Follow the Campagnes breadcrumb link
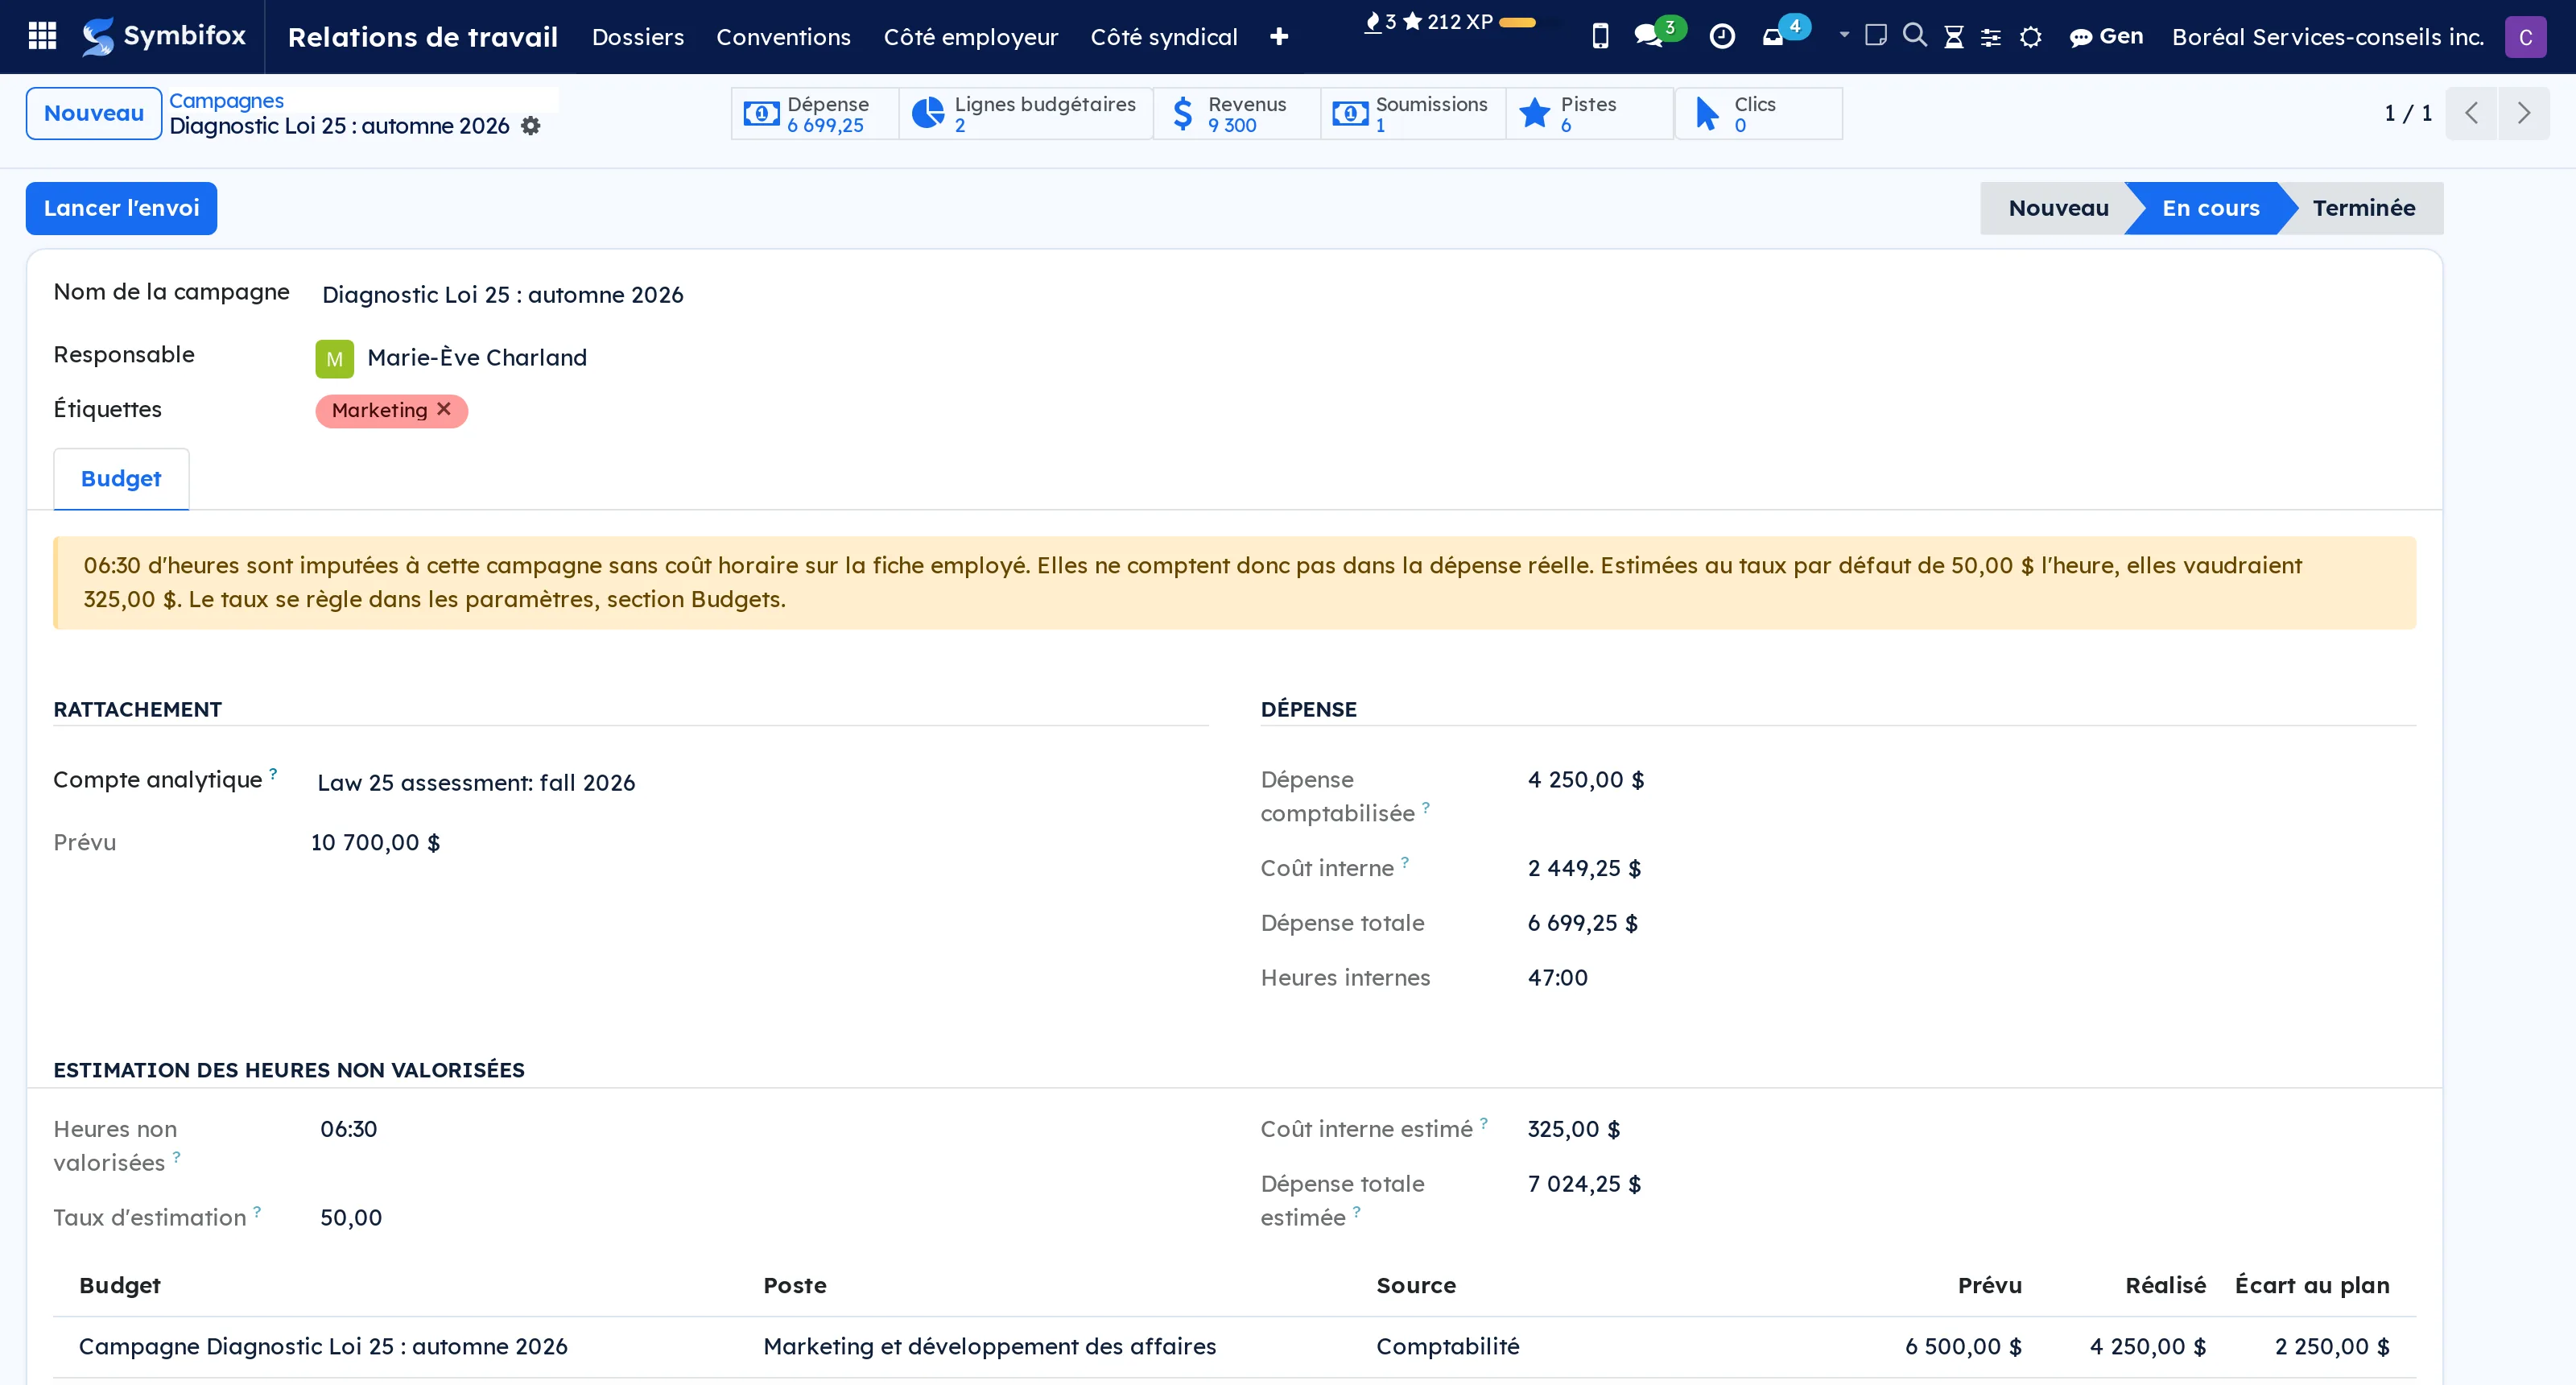The width and height of the screenshot is (2576, 1385). click(226, 101)
